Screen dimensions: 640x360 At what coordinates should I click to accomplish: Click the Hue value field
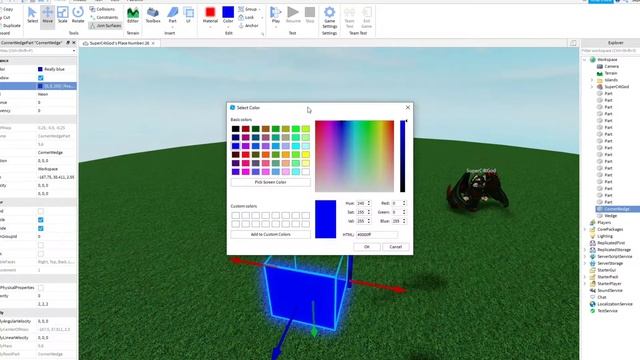(361, 203)
